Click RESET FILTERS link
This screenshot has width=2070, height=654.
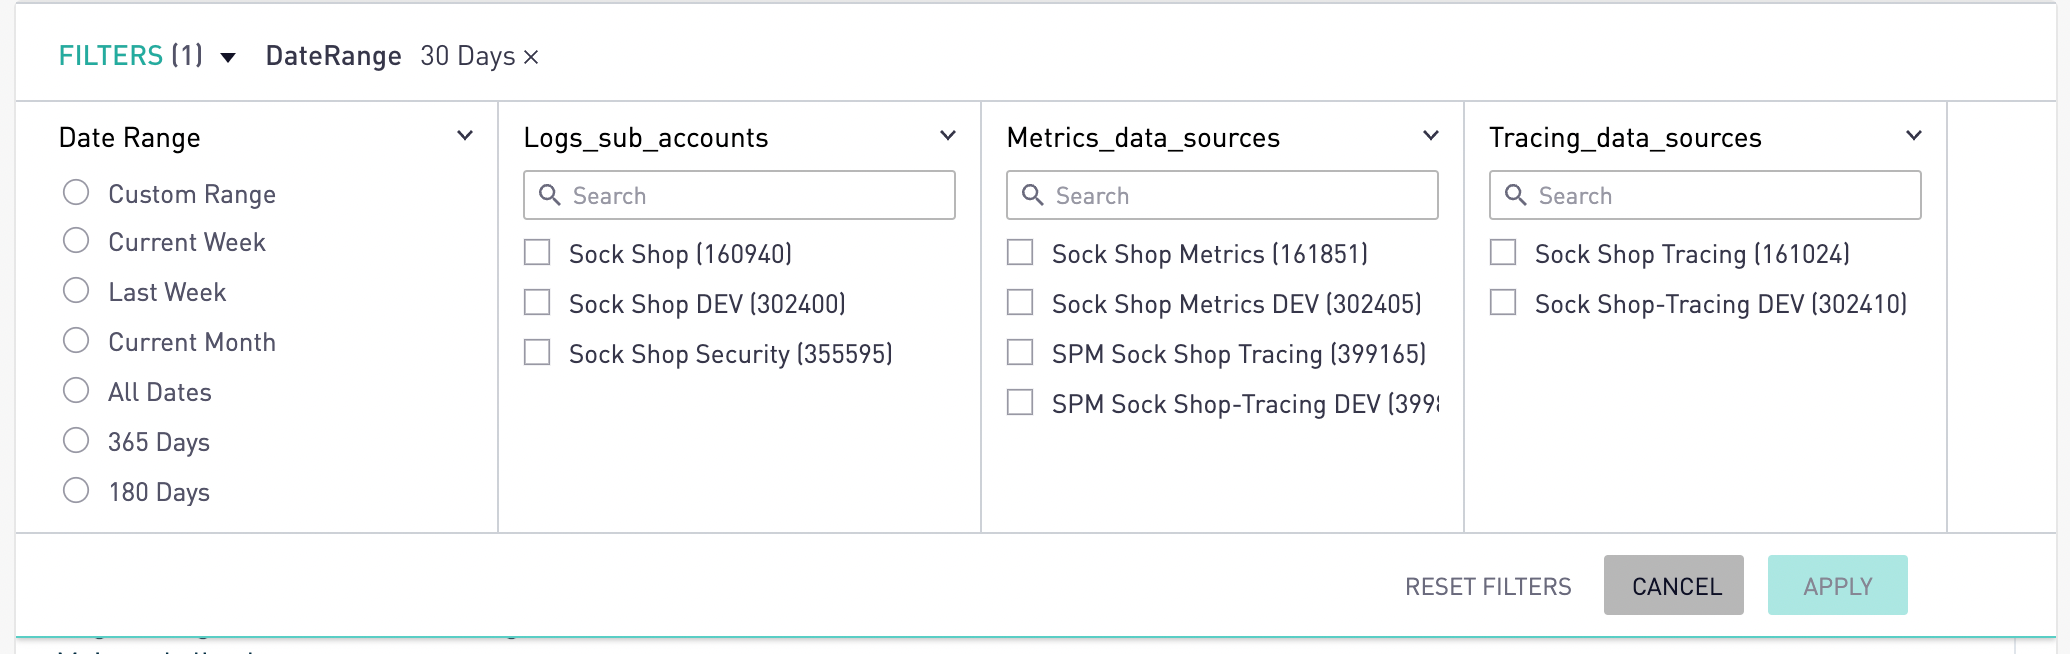(1487, 586)
